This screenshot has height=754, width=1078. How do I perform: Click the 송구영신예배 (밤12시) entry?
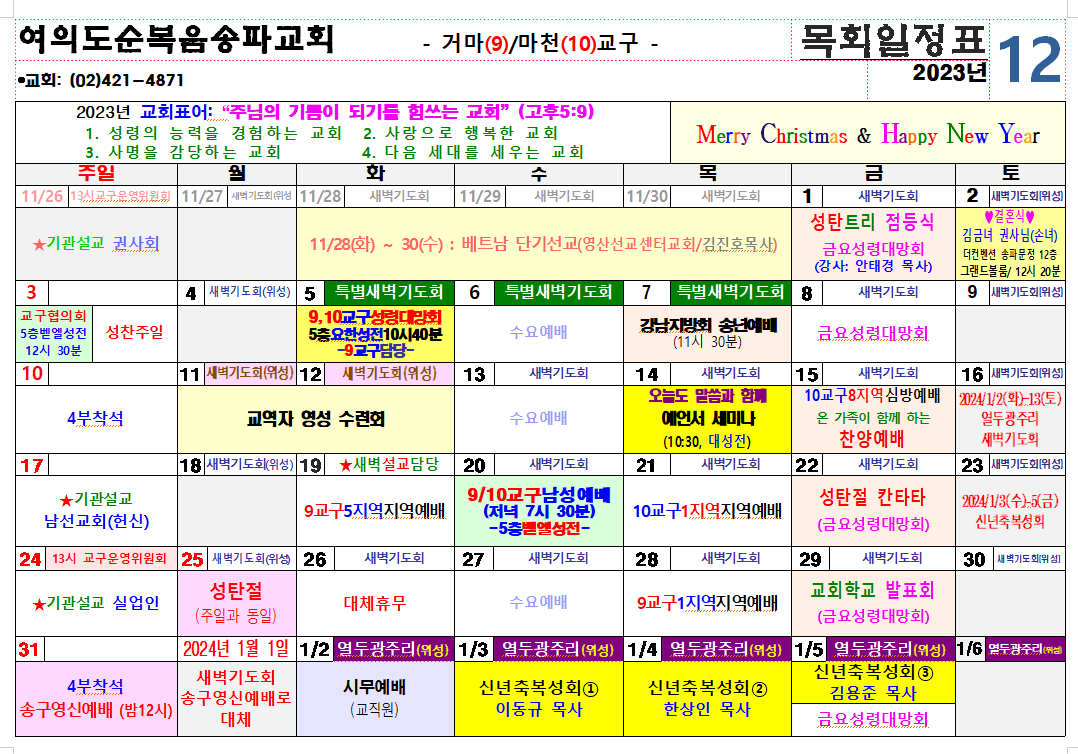point(96,710)
